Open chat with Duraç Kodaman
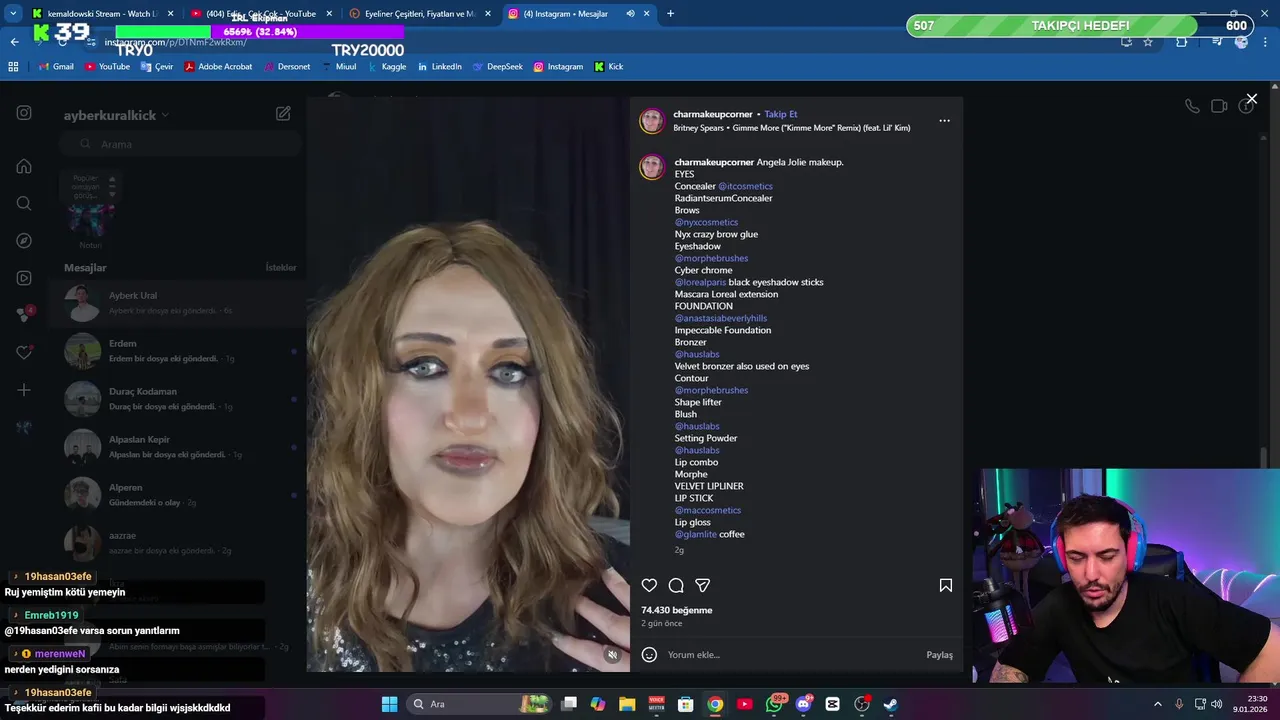This screenshot has width=1280, height=720. click(x=177, y=399)
